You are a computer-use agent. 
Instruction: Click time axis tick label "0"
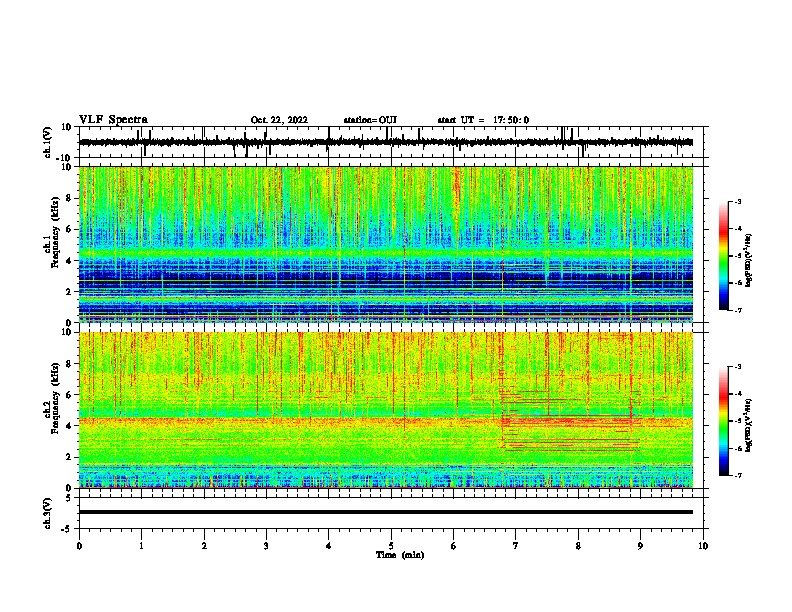tap(79, 546)
